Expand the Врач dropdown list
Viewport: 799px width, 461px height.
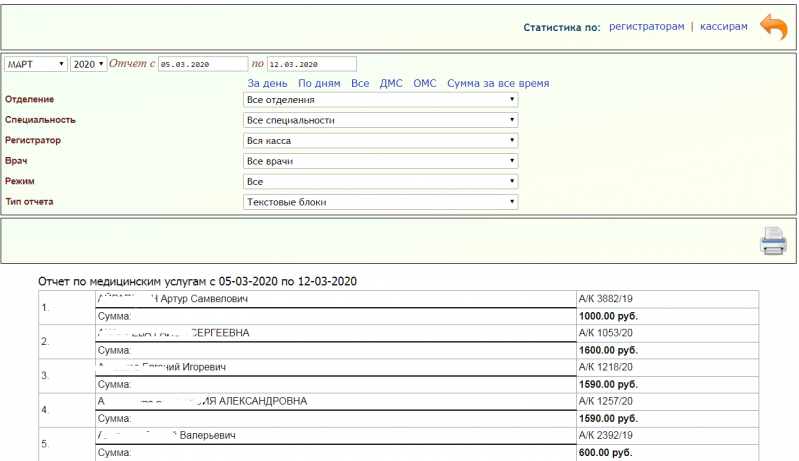[381, 161]
